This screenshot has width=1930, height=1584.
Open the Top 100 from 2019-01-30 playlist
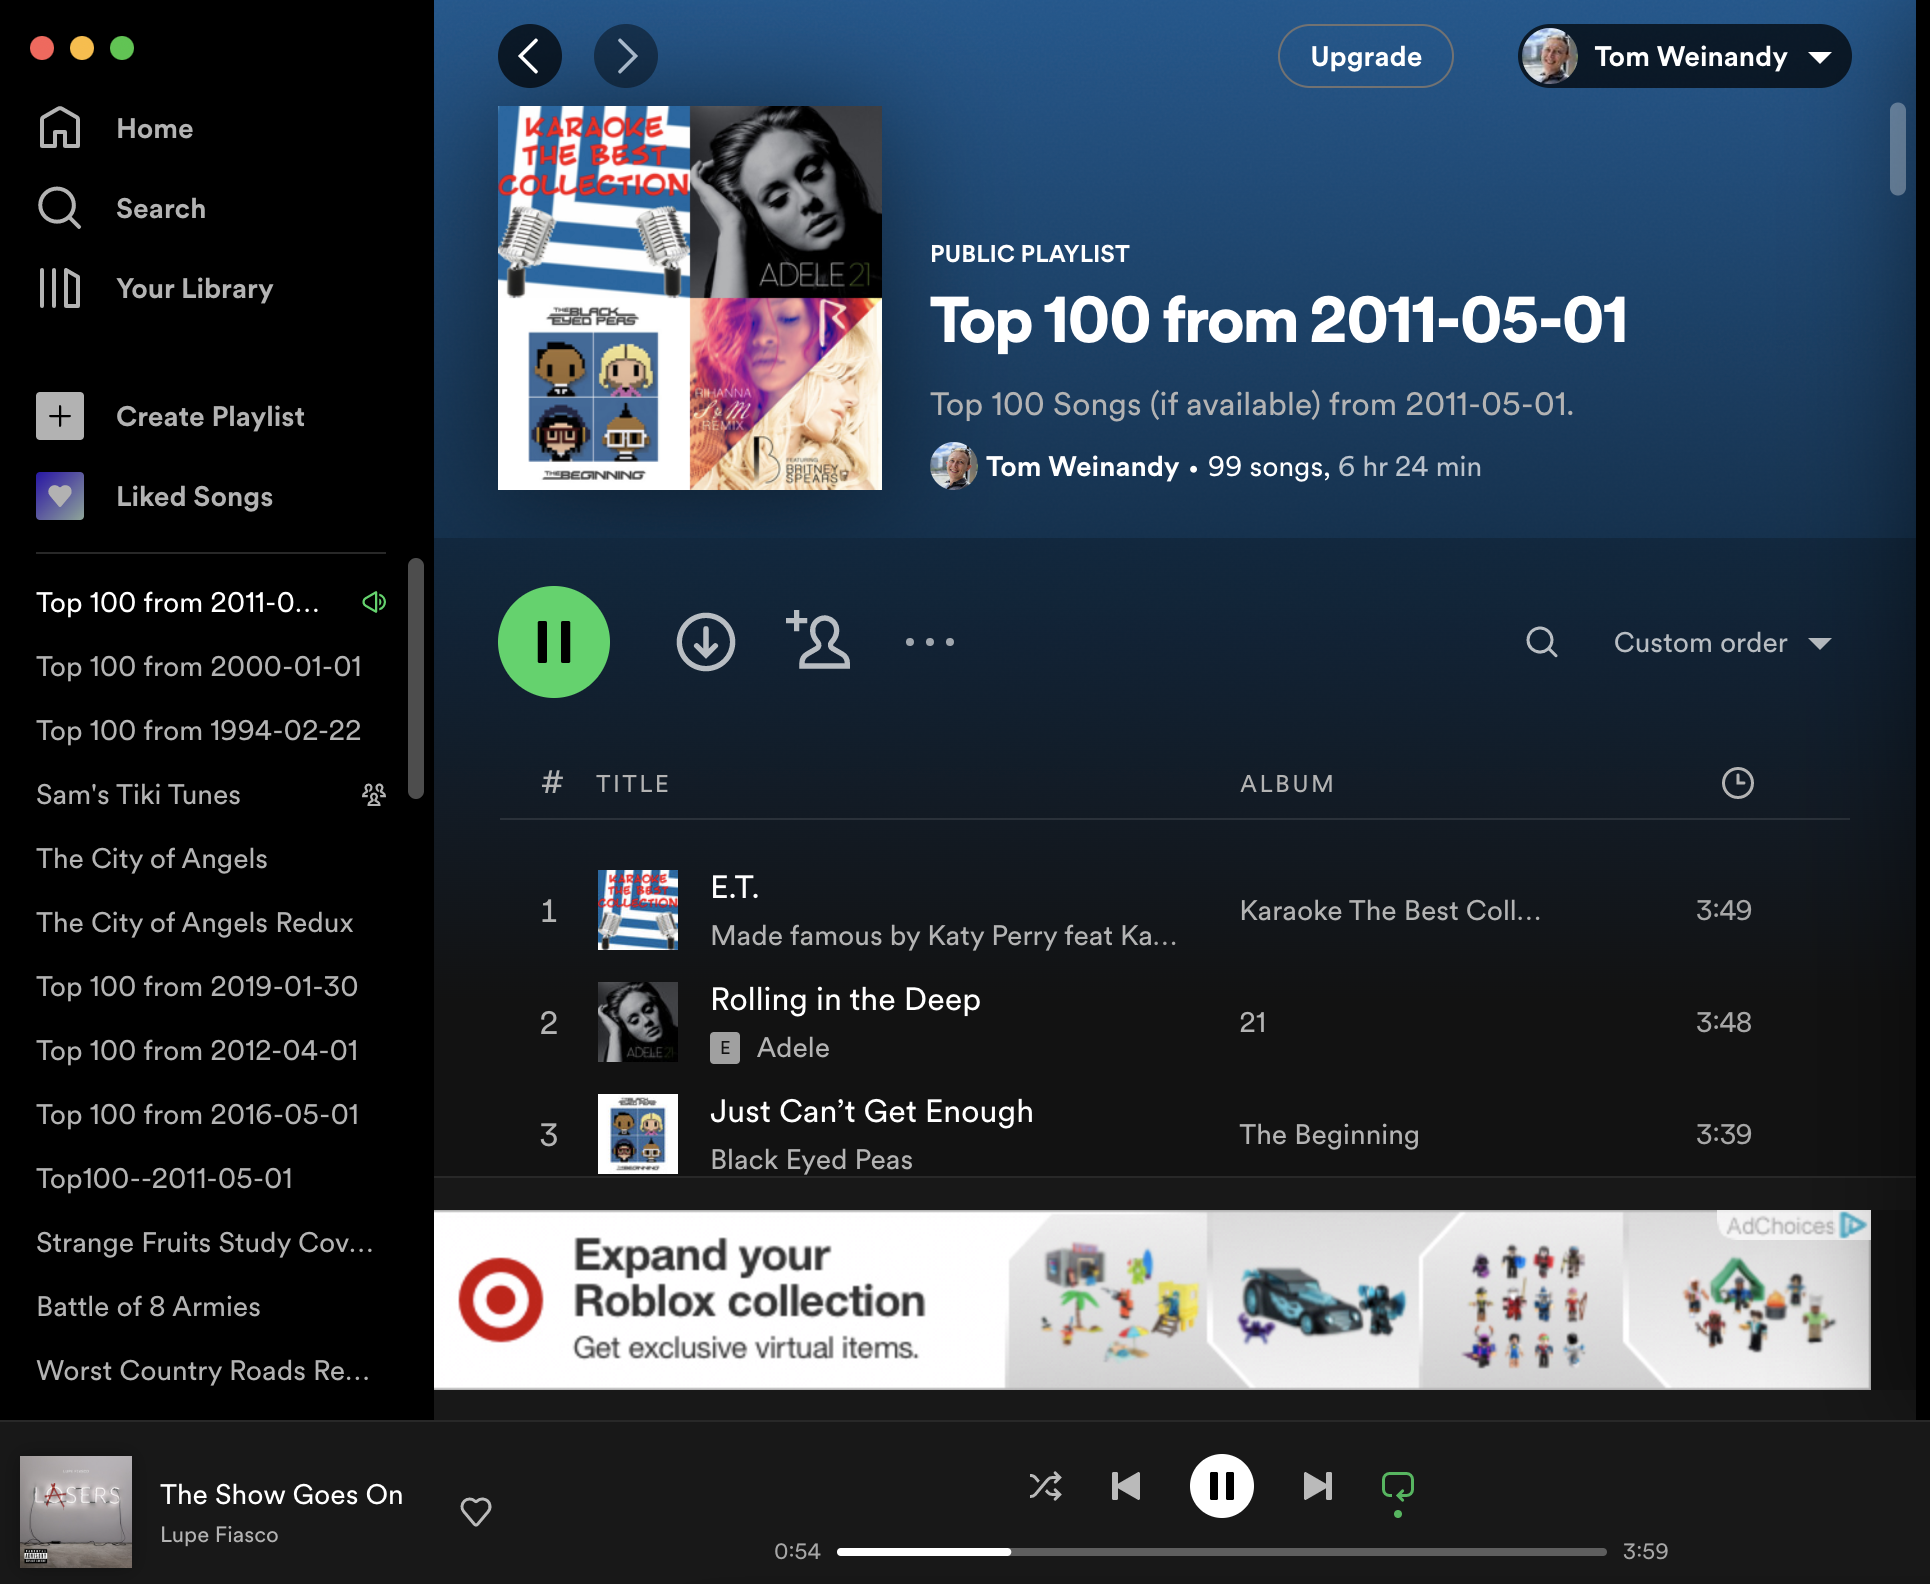pyautogui.click(x=197, y=986)
